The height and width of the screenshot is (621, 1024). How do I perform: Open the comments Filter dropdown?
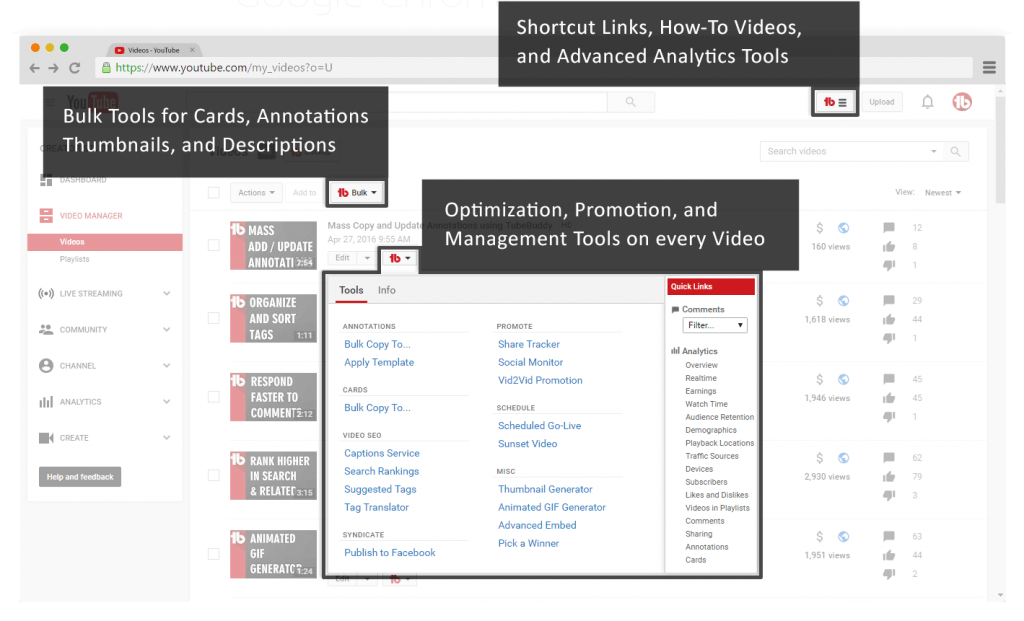pos(715,325)
